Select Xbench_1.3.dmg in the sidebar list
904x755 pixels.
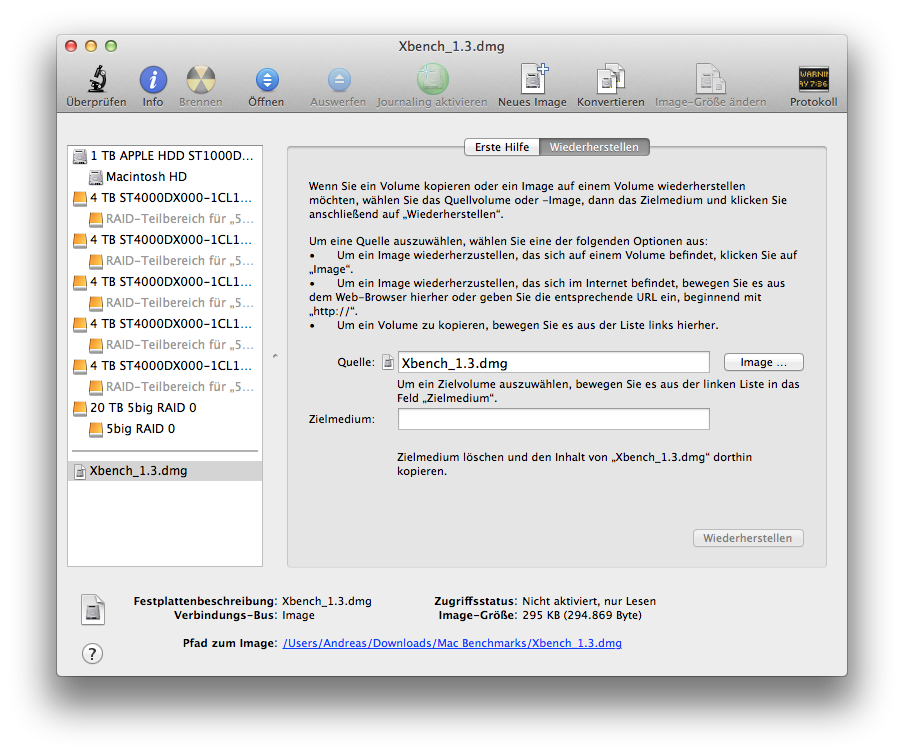click(164, 471)
